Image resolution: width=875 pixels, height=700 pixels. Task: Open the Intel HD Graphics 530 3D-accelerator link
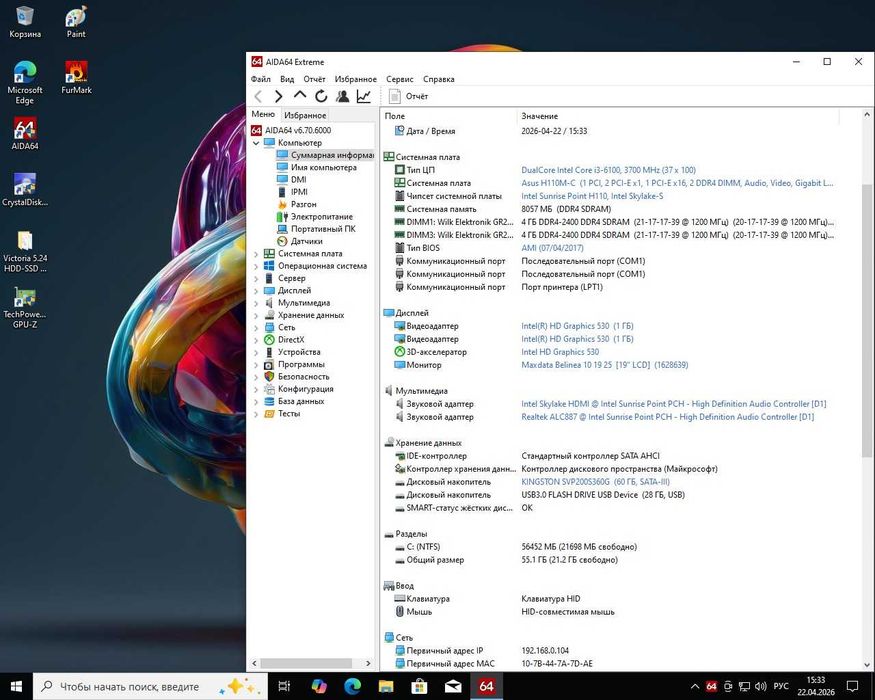tap(560, 352)
